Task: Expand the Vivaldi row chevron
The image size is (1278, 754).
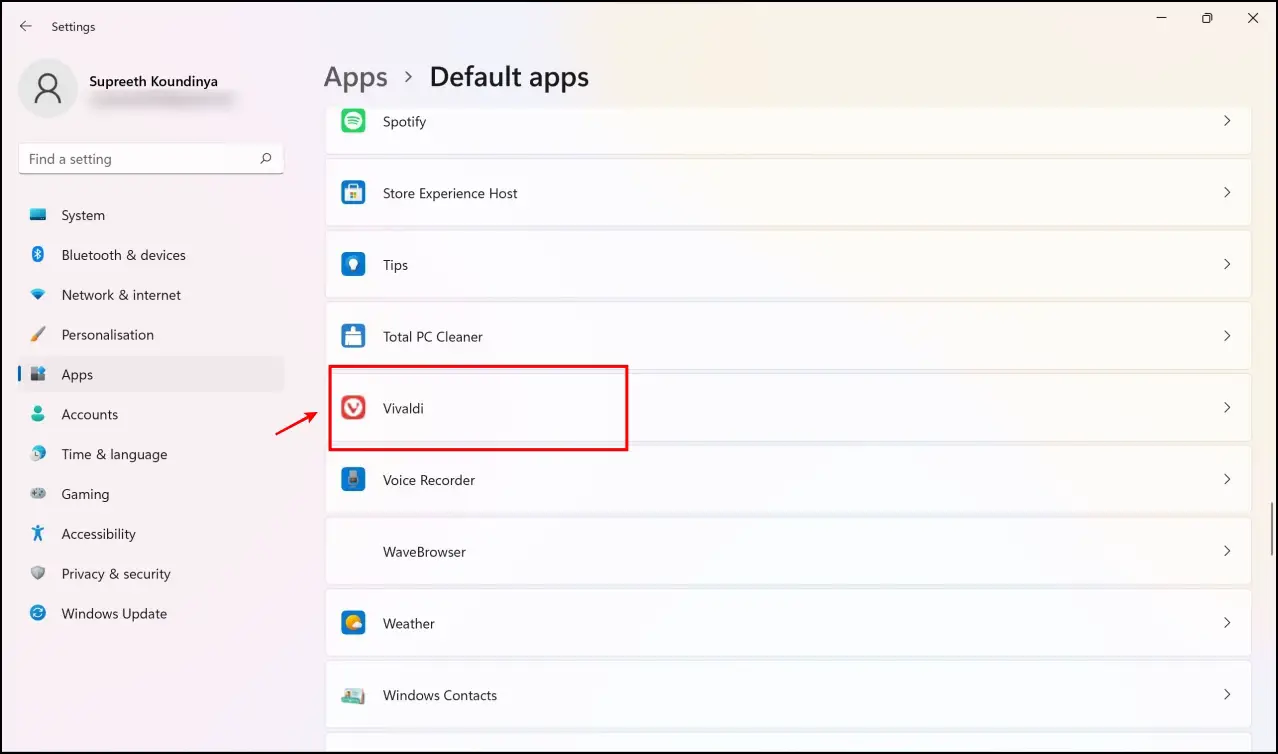Action: tap(1227, 408)
